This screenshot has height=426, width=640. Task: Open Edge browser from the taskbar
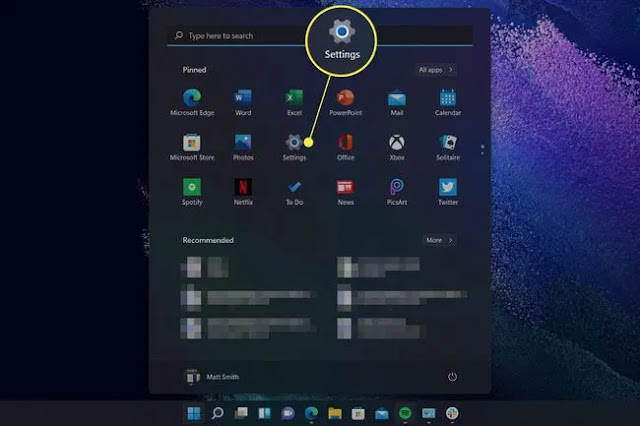point(311,413)
